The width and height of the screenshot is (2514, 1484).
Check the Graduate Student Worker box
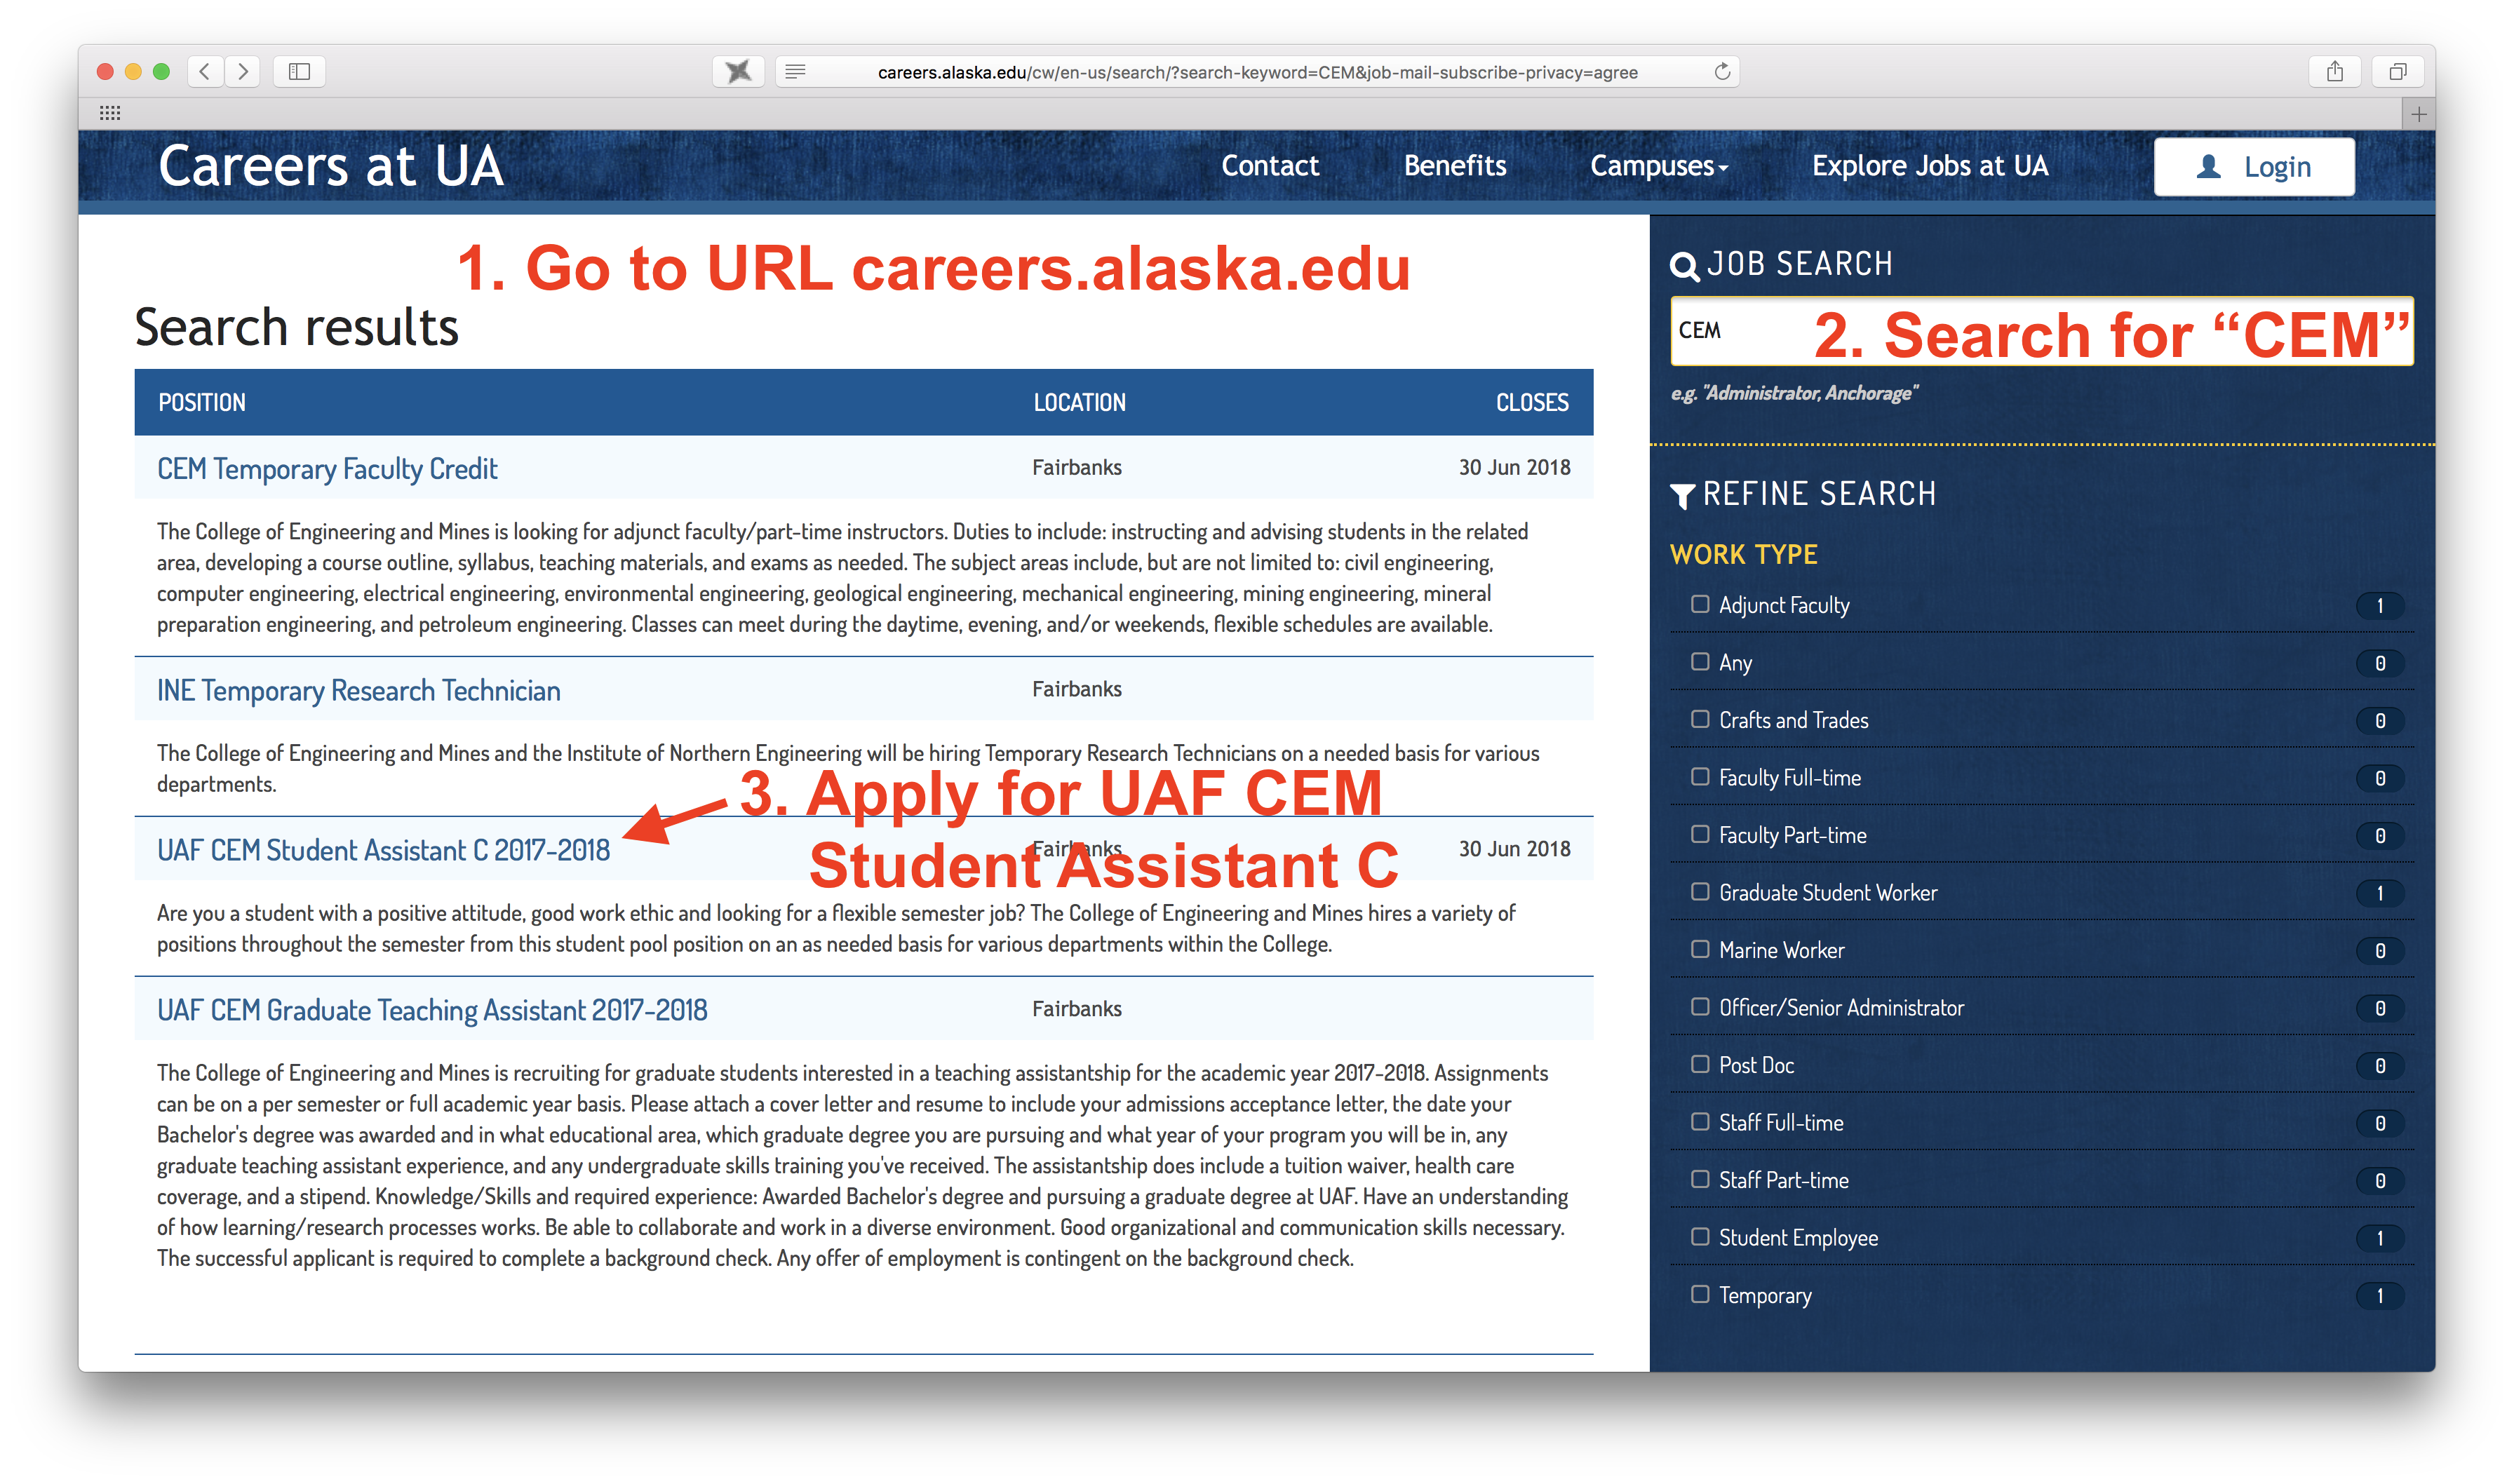pos(1699,891)
